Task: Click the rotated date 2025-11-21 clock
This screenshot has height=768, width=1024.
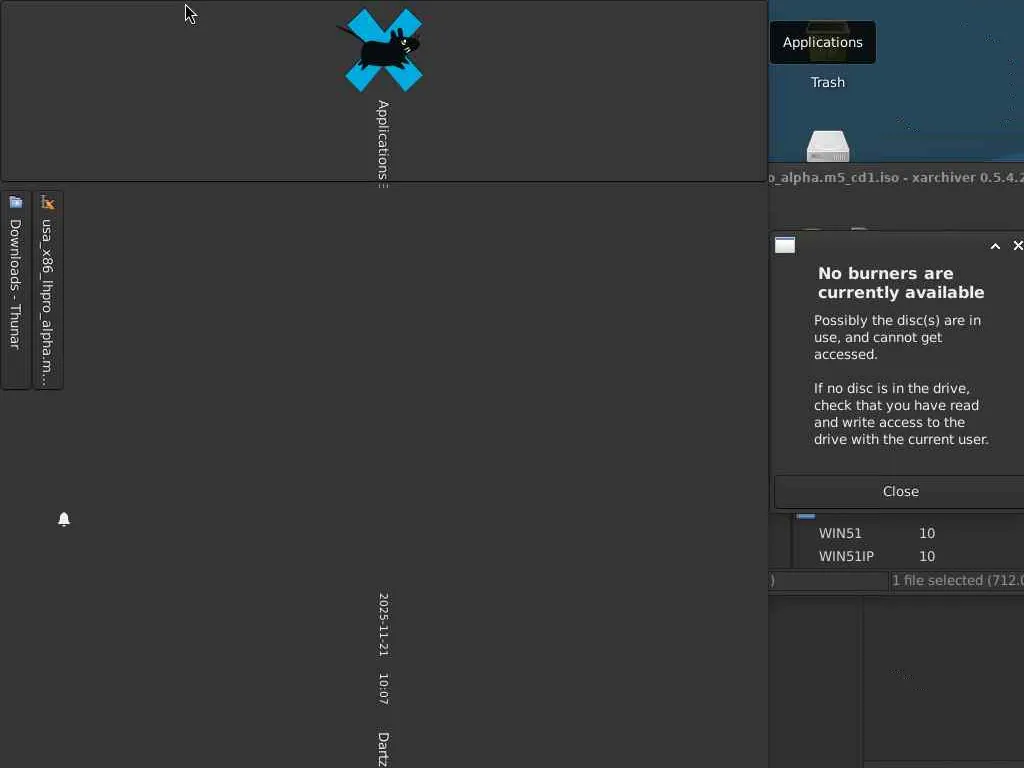Action: point(383,625)
